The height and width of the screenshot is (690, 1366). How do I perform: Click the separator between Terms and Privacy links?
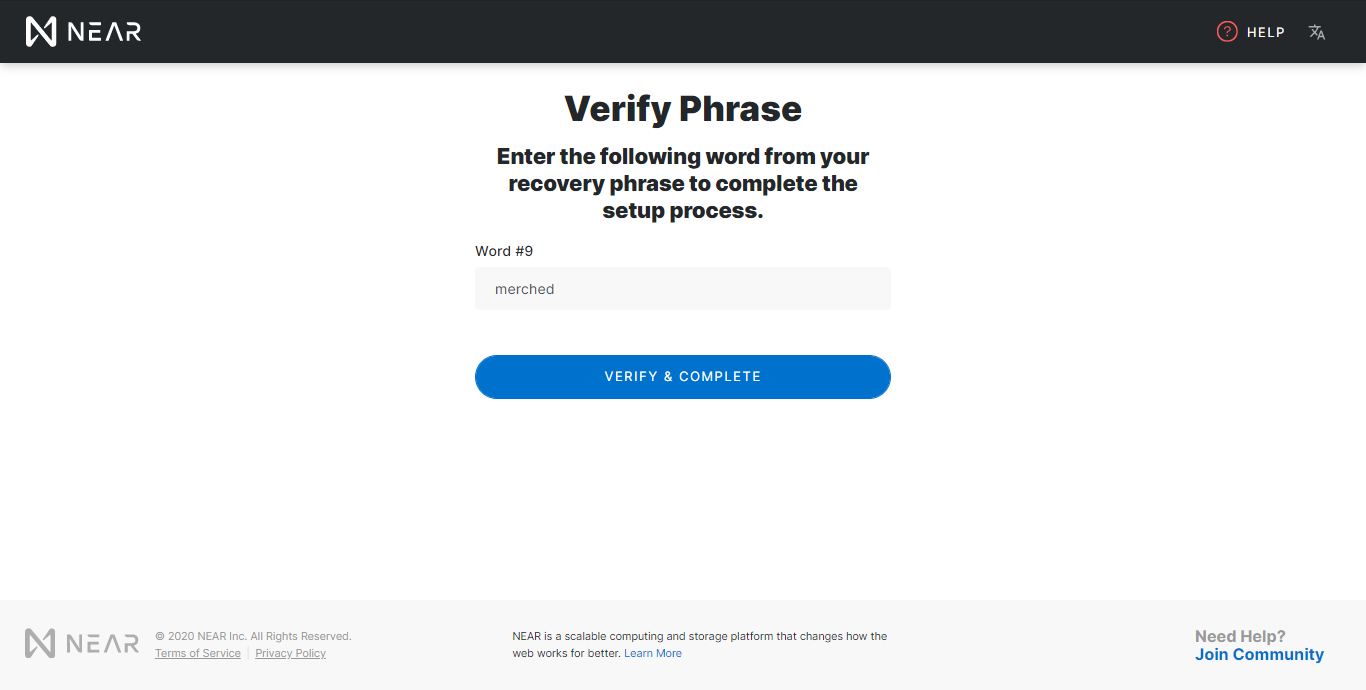248,654
